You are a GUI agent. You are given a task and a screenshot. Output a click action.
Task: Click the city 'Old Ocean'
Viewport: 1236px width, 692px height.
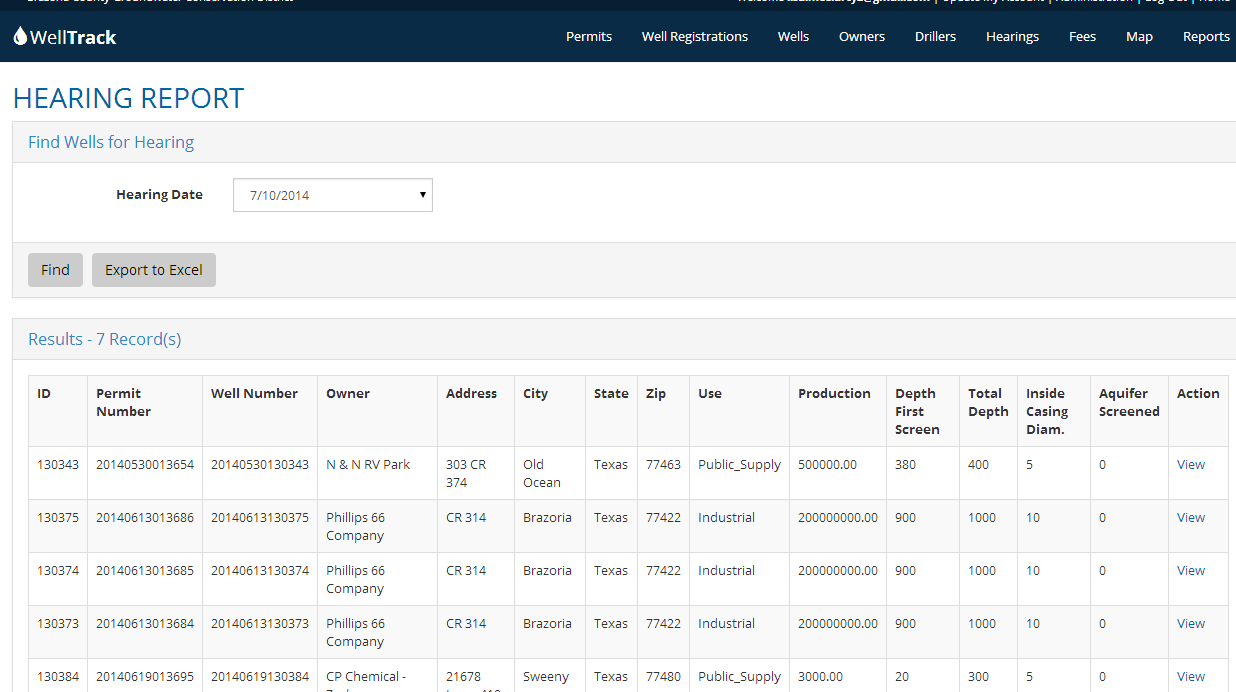point(542,473)
